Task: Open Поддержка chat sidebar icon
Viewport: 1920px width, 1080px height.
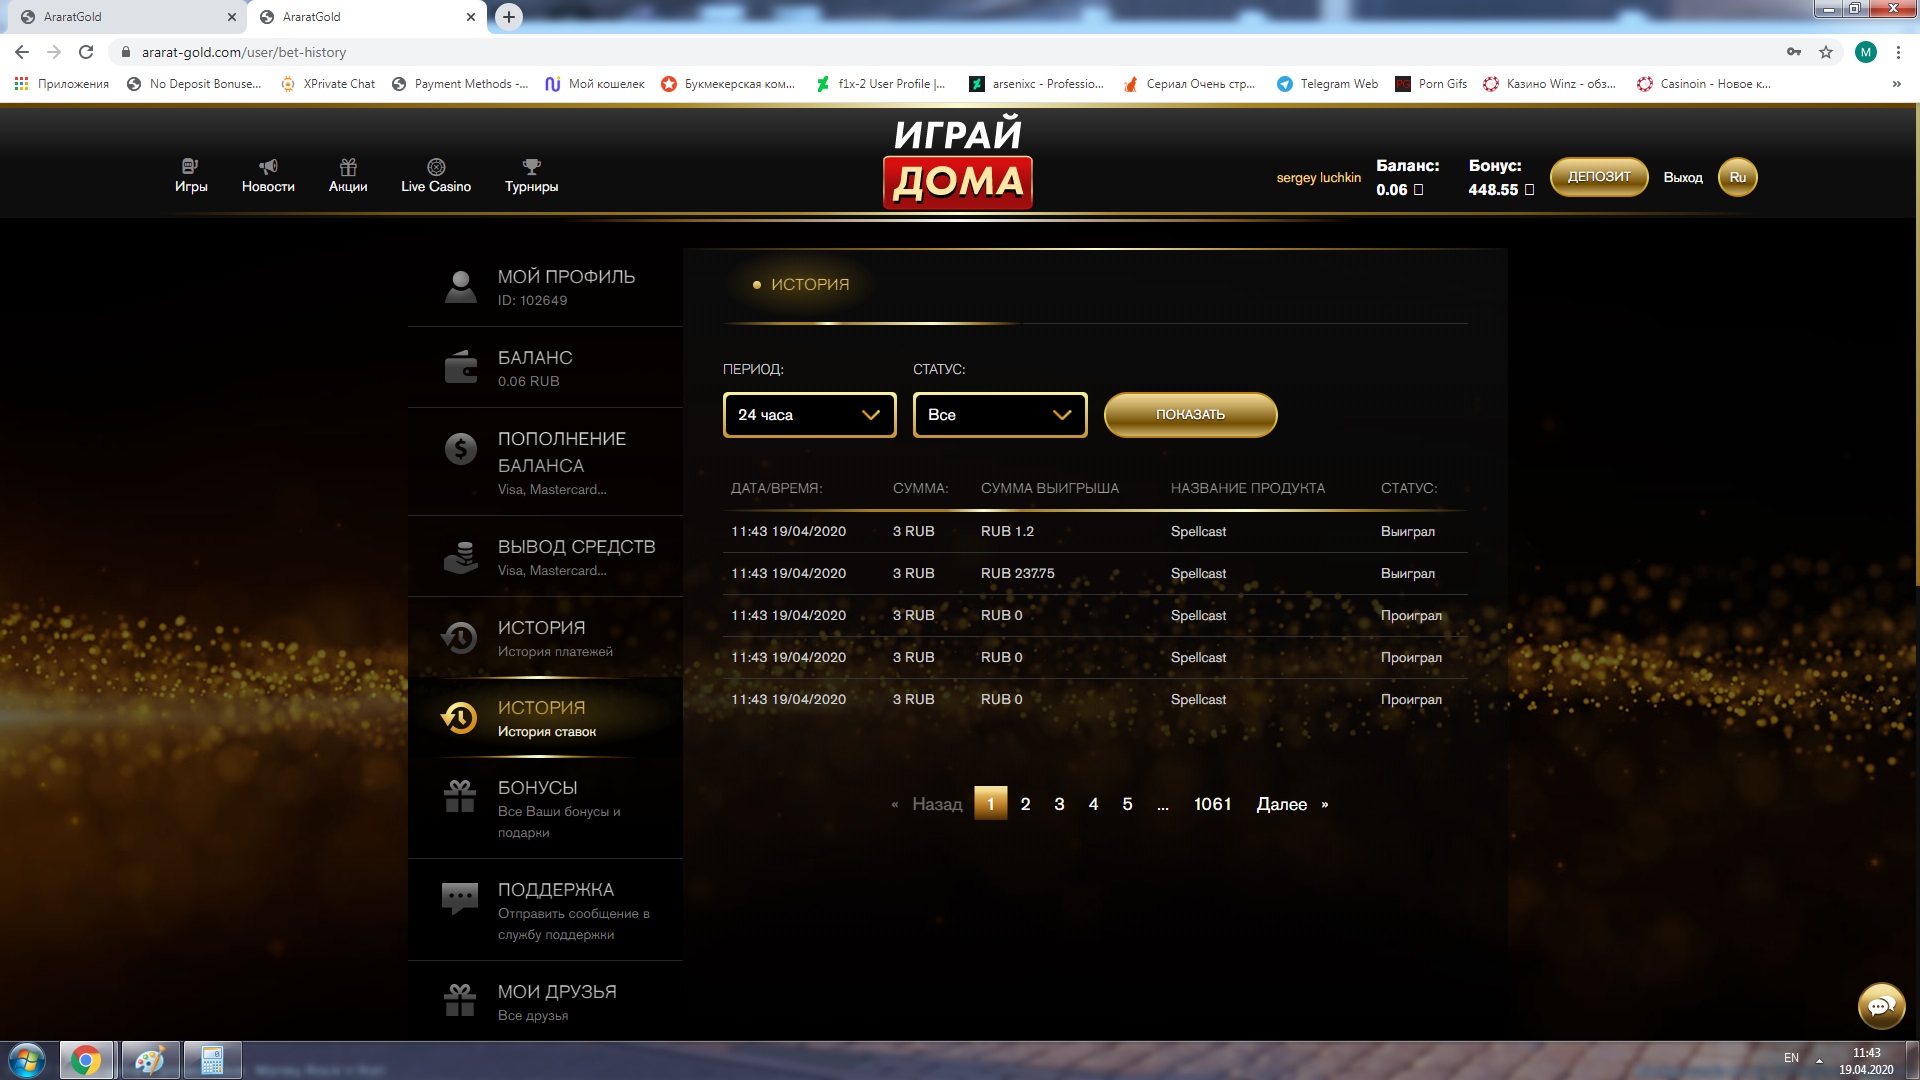Action: coord(460,898)
